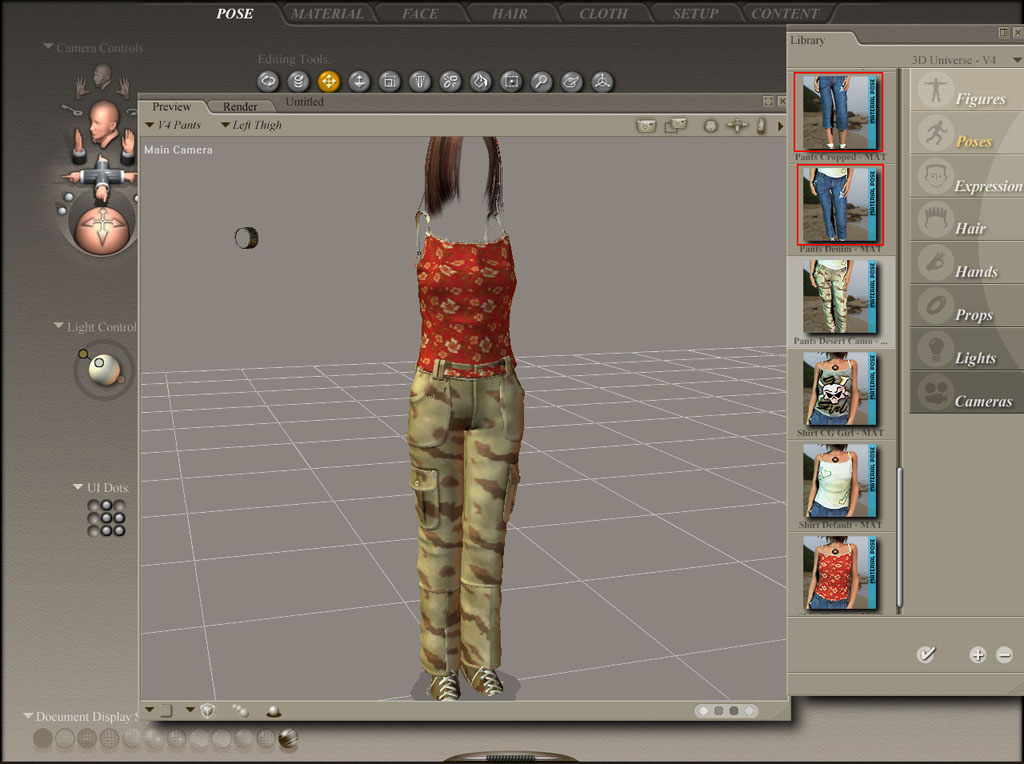Activate the Translate/Pull editing tool

(328, 81)
